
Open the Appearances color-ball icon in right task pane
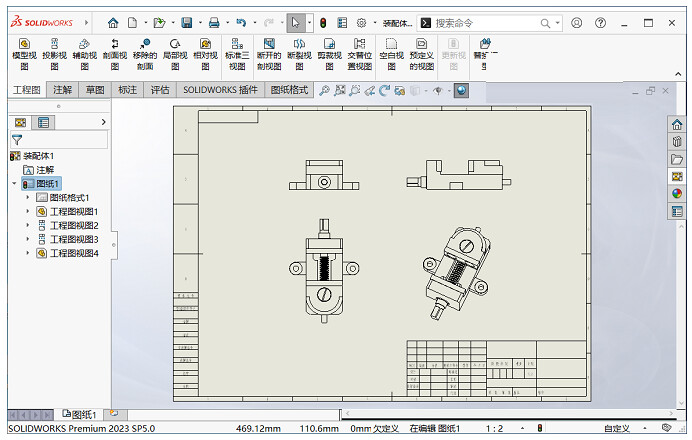click(677, 194)
